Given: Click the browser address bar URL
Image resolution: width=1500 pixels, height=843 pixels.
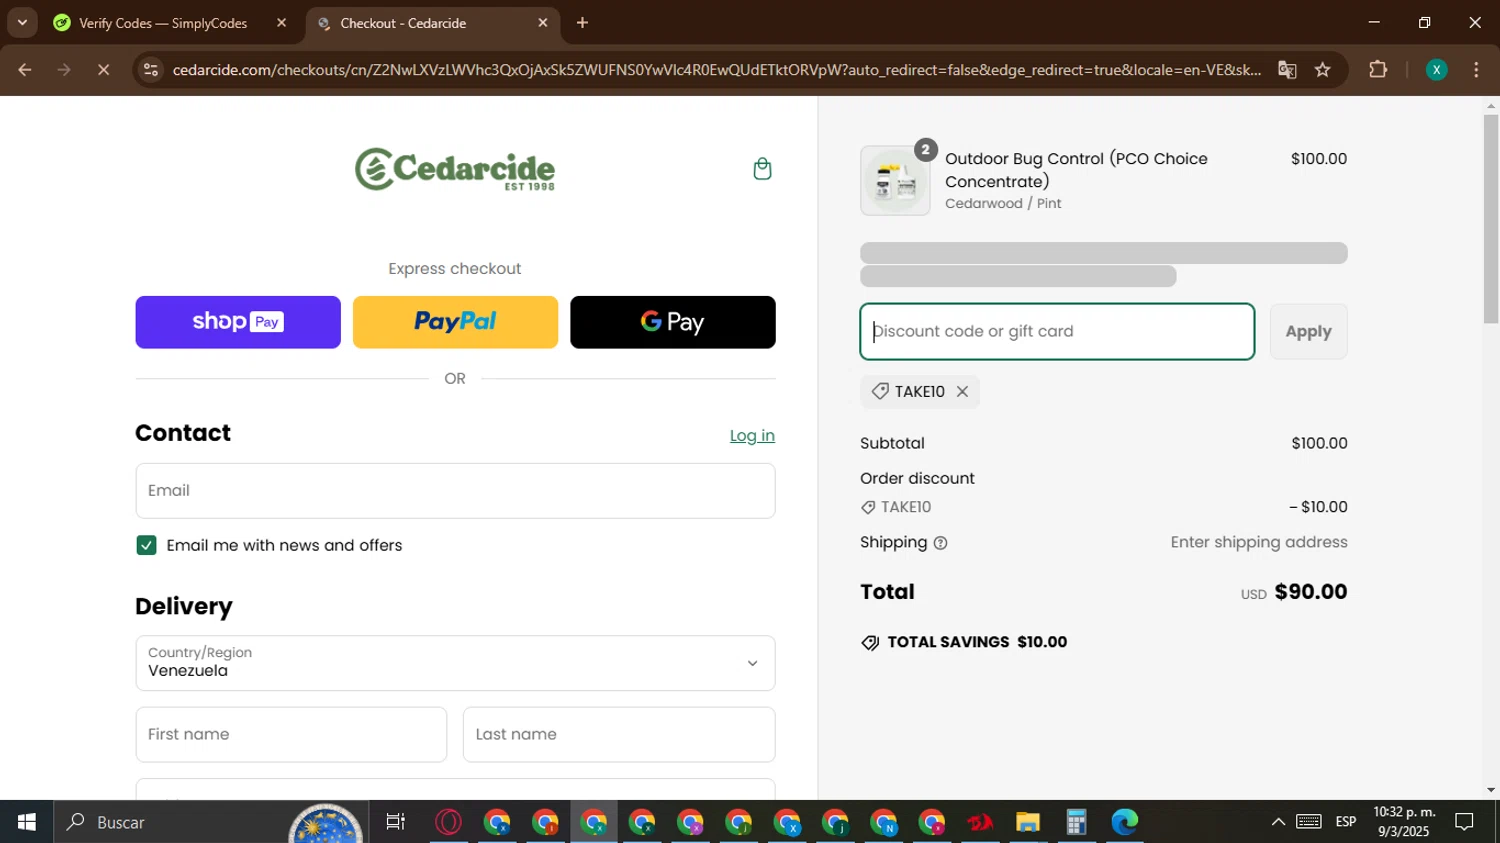Looking at the screenshot, I should click(x=716, y=70).
